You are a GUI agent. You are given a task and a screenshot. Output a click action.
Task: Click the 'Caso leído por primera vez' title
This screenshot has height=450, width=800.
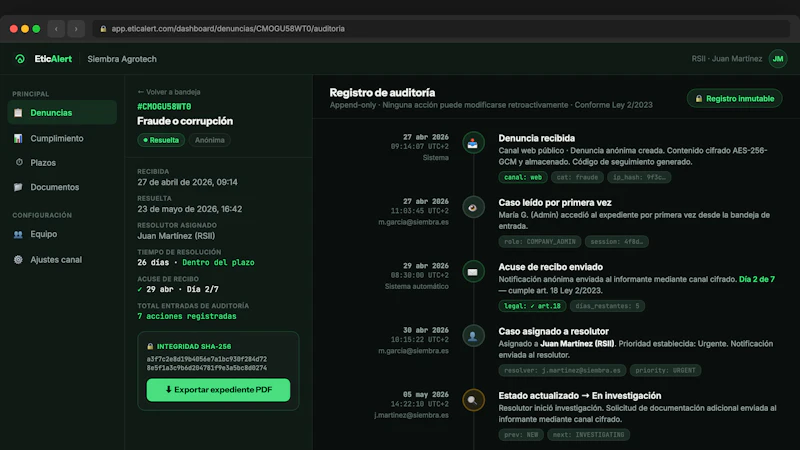(x=555, y=203)
